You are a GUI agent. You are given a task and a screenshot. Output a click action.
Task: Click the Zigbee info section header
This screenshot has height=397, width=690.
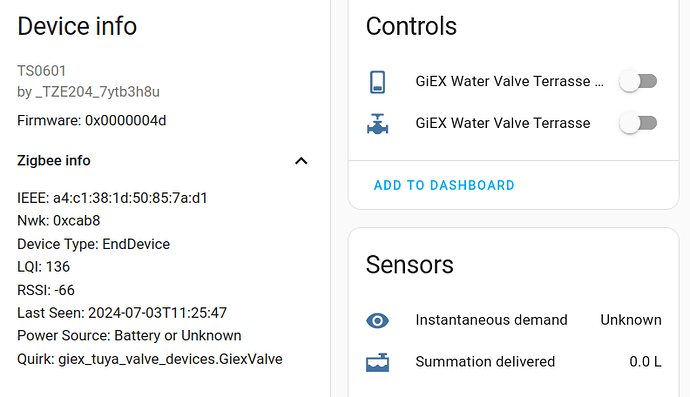[163, 161]
